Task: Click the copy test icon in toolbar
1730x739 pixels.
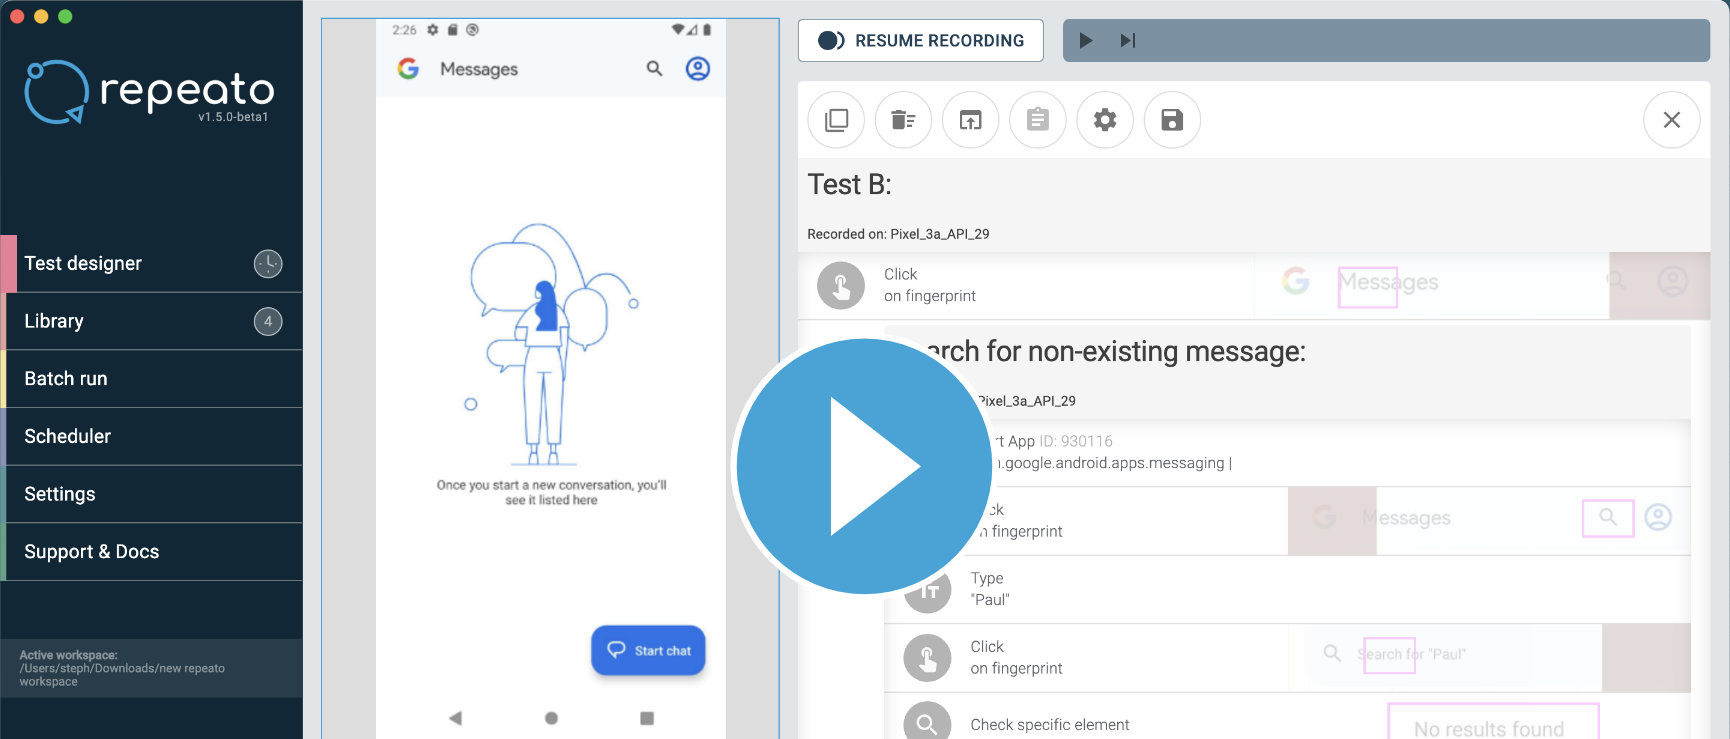Action: pyautogui.click(x=836, y=120)
